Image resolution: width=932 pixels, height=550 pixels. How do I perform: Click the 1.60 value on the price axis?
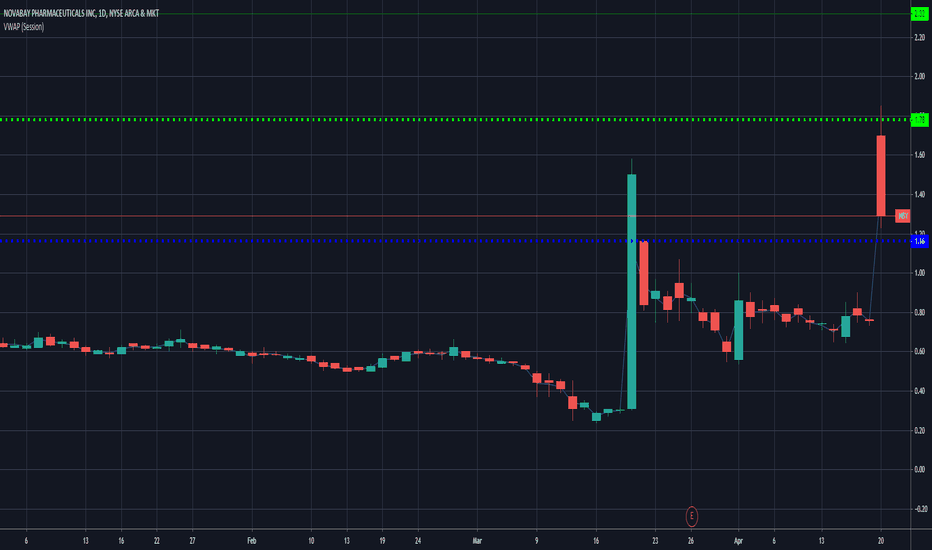click(920, 155)
